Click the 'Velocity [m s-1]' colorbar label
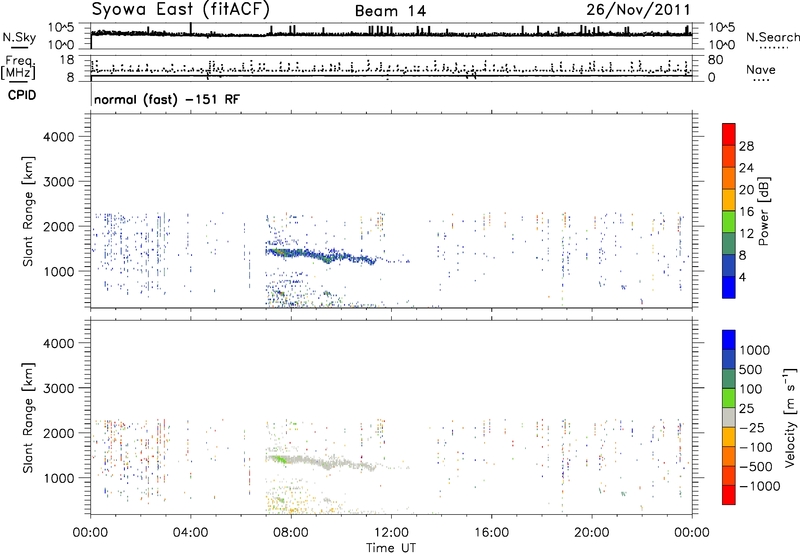The width and height of the screenshot is (800, 554). (790, 417)
